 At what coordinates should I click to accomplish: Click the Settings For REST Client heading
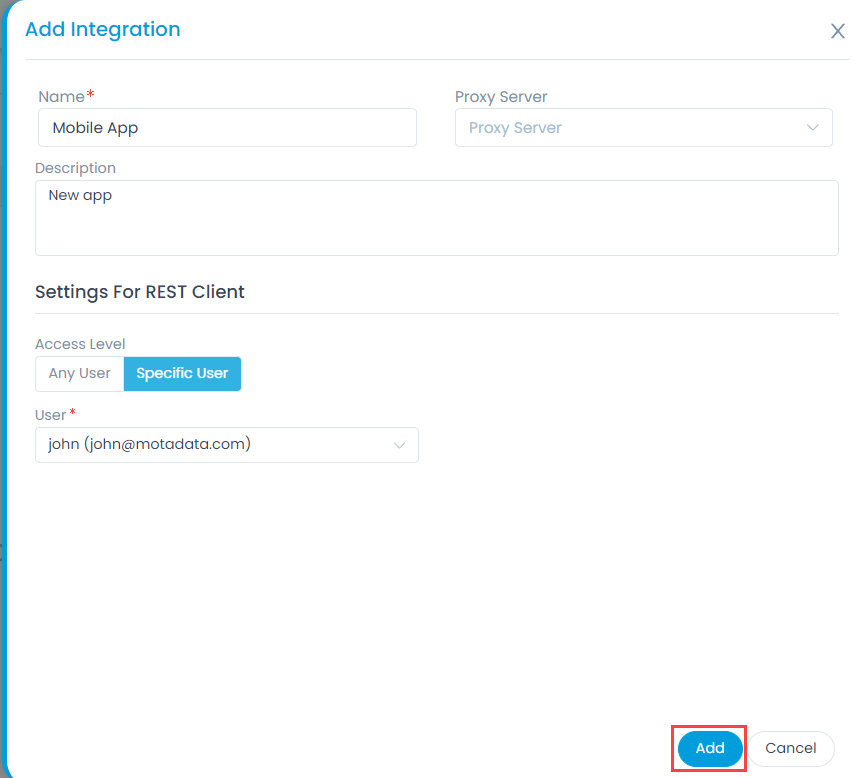[x=139, y=291]
